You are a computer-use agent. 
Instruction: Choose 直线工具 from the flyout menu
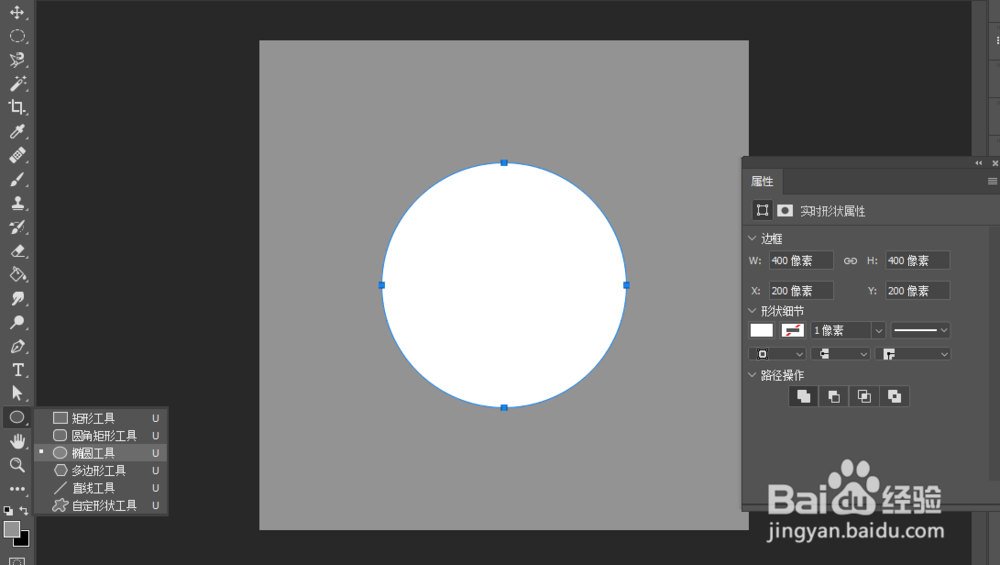[x=101, y=488]
